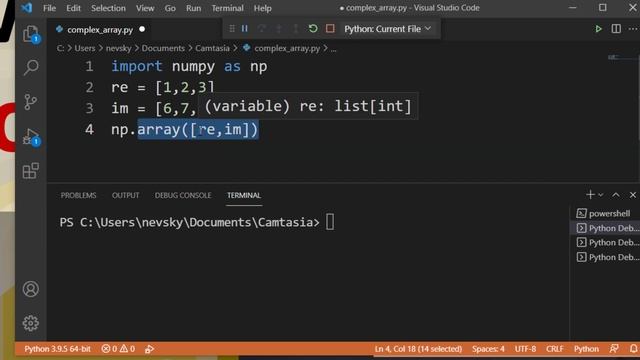This screenshot has width=640, height=360.
Task: Click the unsaved dot on complex_array.py tab
Action: click(142, 29)
